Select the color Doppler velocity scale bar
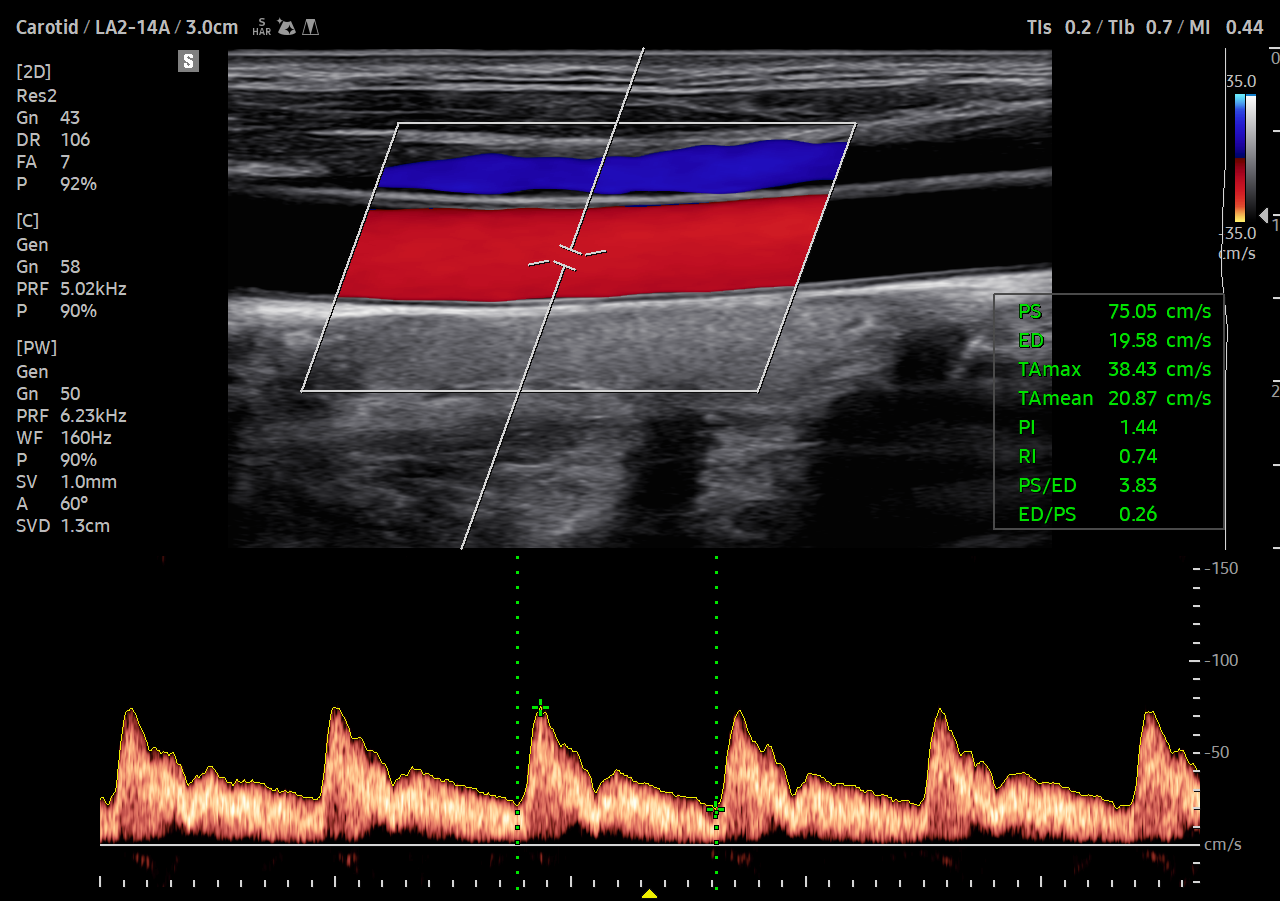This screenshot has height=901, width=1280. (x=1240, y=157)
